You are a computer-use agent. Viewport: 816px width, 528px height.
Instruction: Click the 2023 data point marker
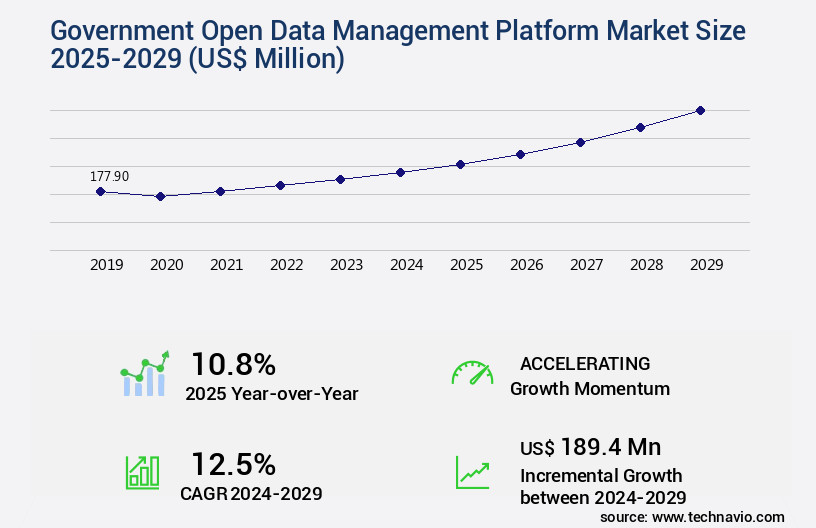coord(340,179)
